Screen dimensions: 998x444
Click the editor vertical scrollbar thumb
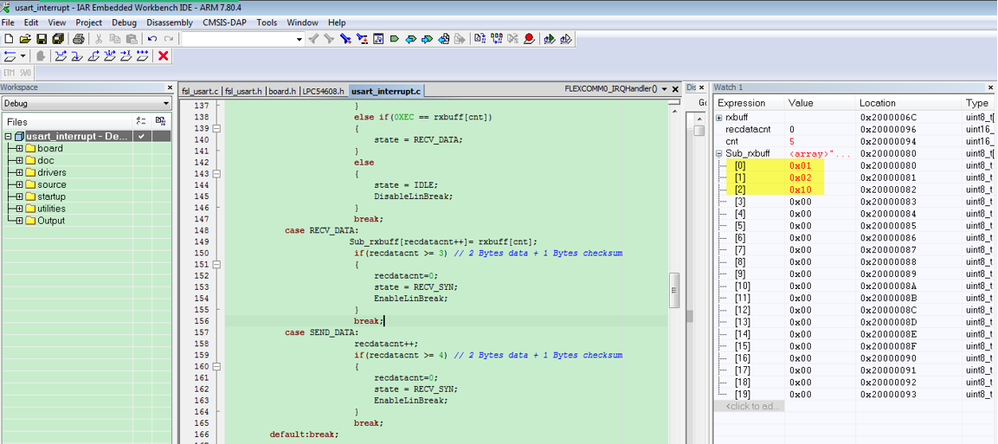pos(674,290)
